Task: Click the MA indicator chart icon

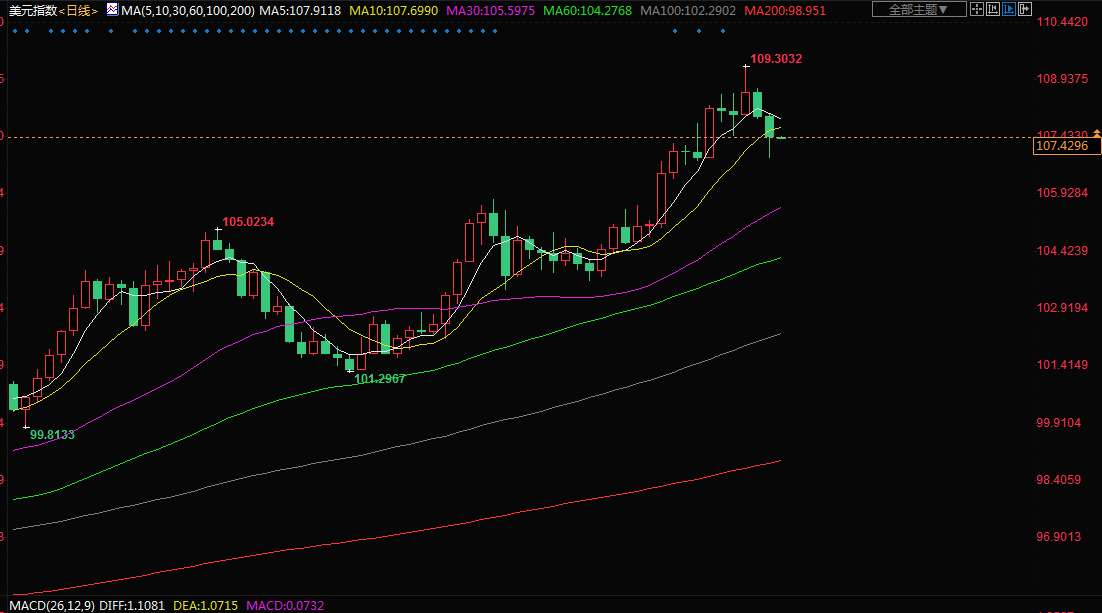Action: tap(110, 10)
